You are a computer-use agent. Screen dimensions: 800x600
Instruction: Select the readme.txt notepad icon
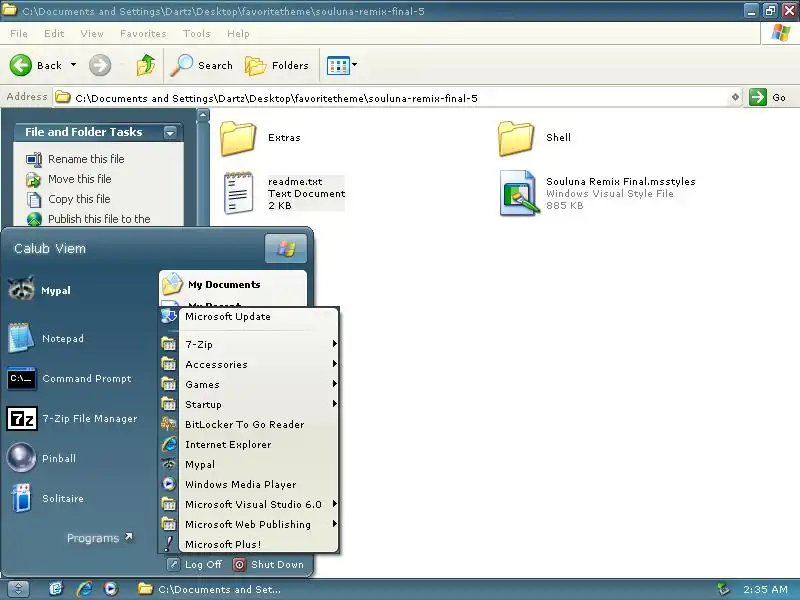pos(238,193)
